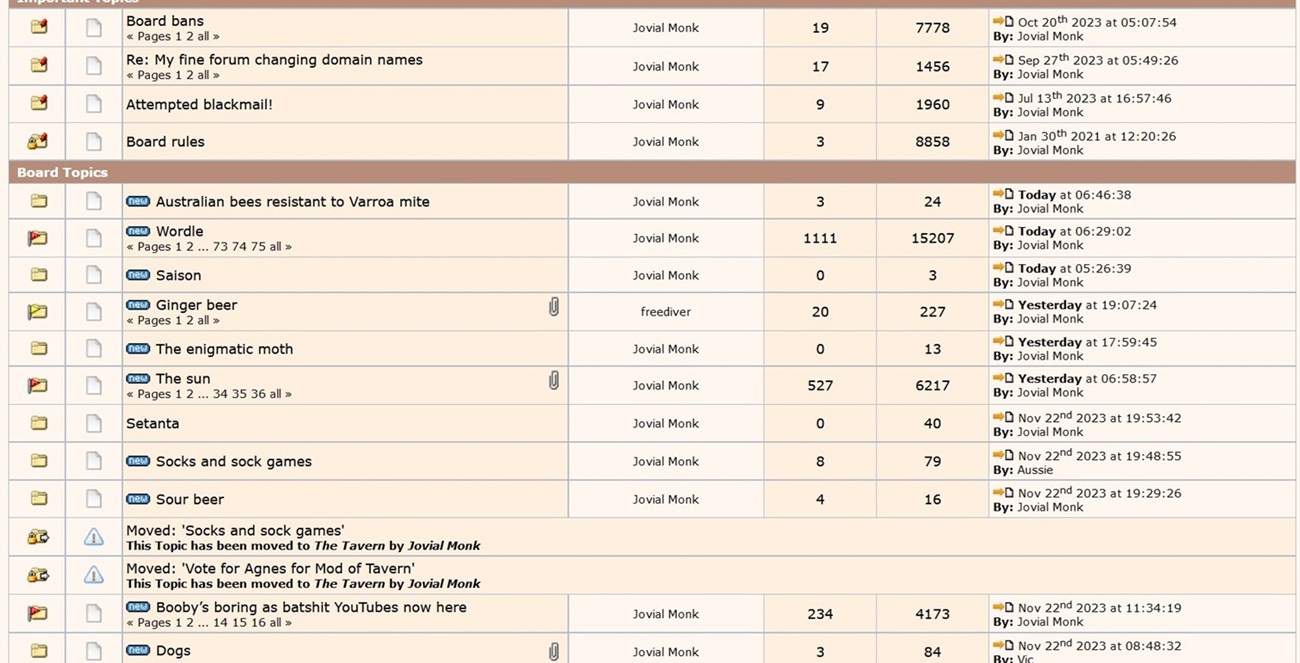This screenshot has width=1300, height=663.
Task: Click the warning triangle icon for moved Socks topic
Action: [93, 537]
